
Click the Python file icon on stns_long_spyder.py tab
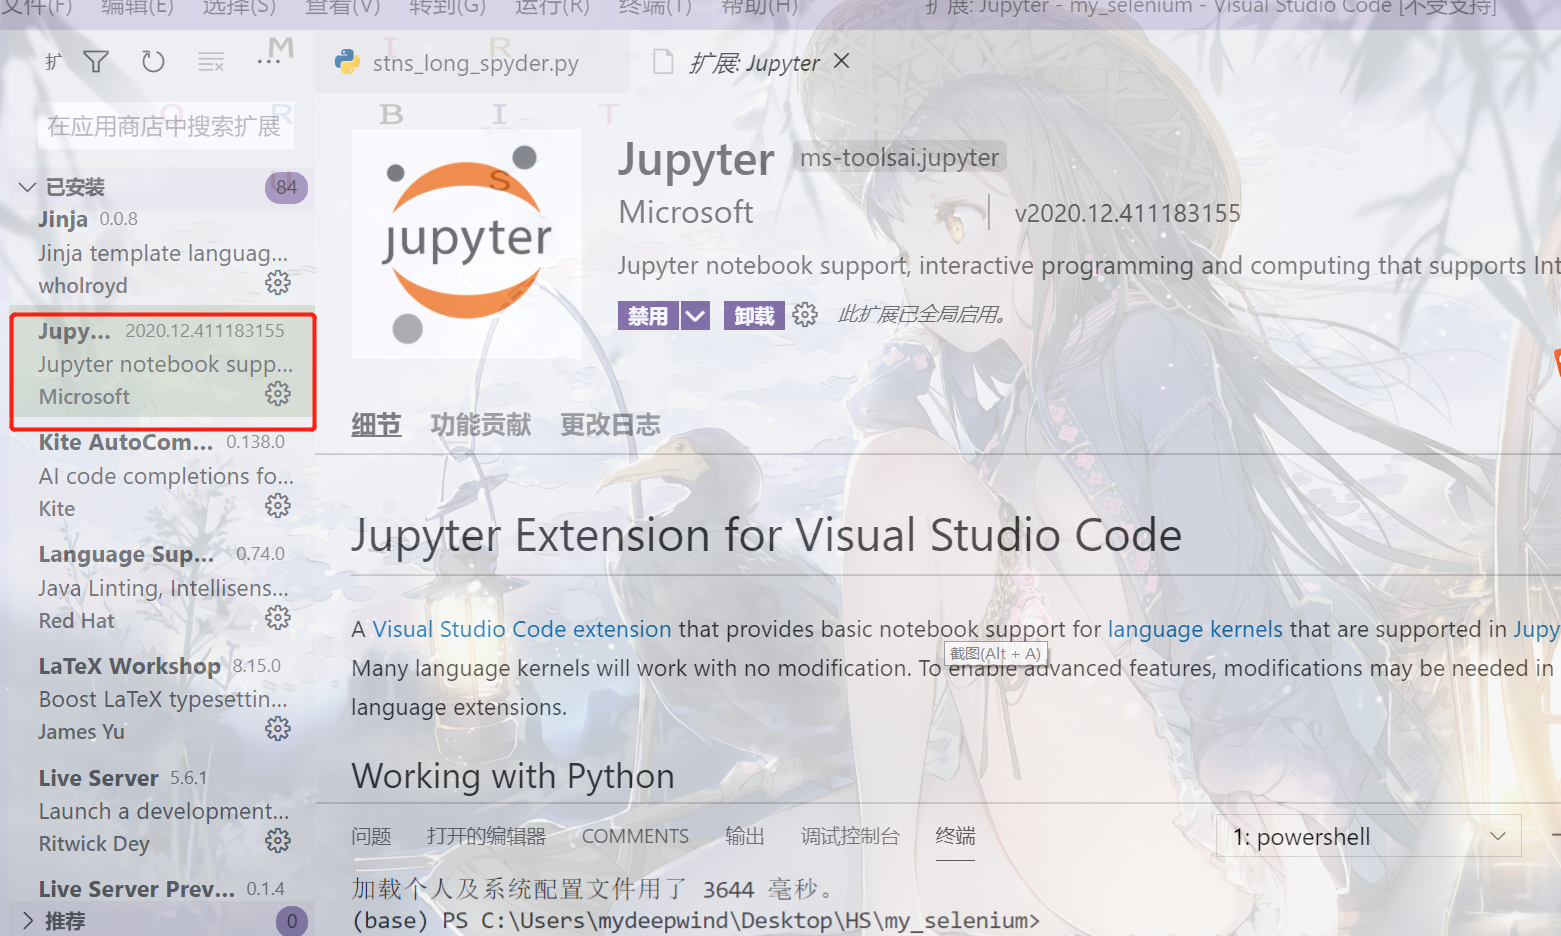click(x=347, y=62)
